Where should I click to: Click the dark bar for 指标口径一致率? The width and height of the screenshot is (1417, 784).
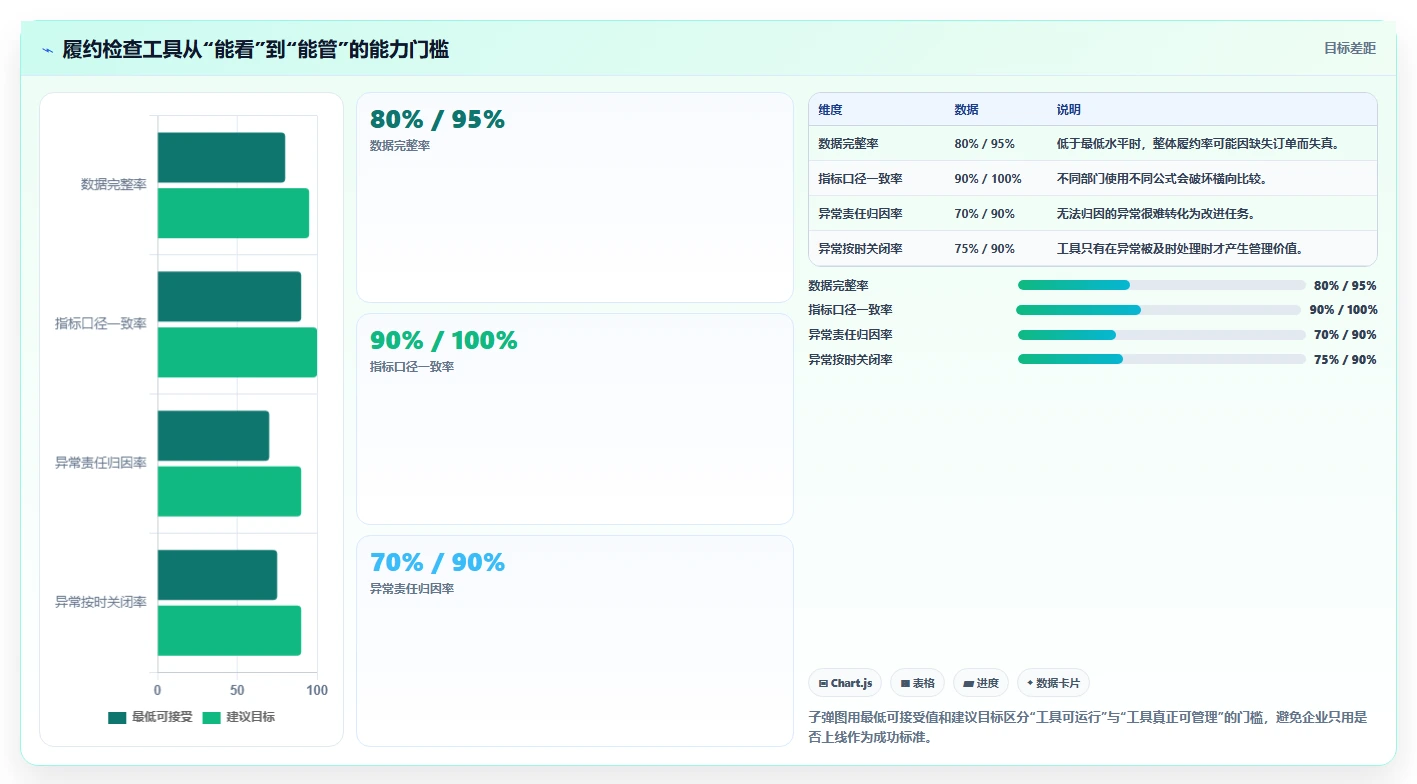[229, 296]
